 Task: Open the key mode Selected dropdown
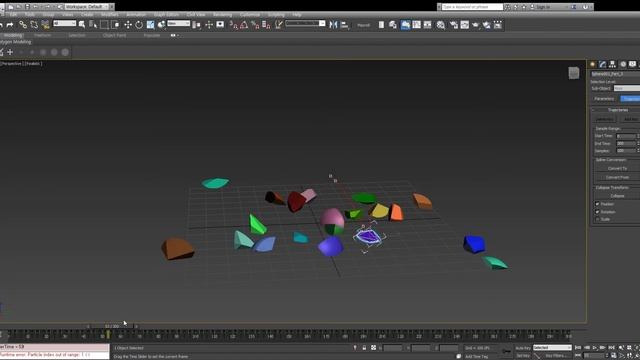(x=552, y=348)
